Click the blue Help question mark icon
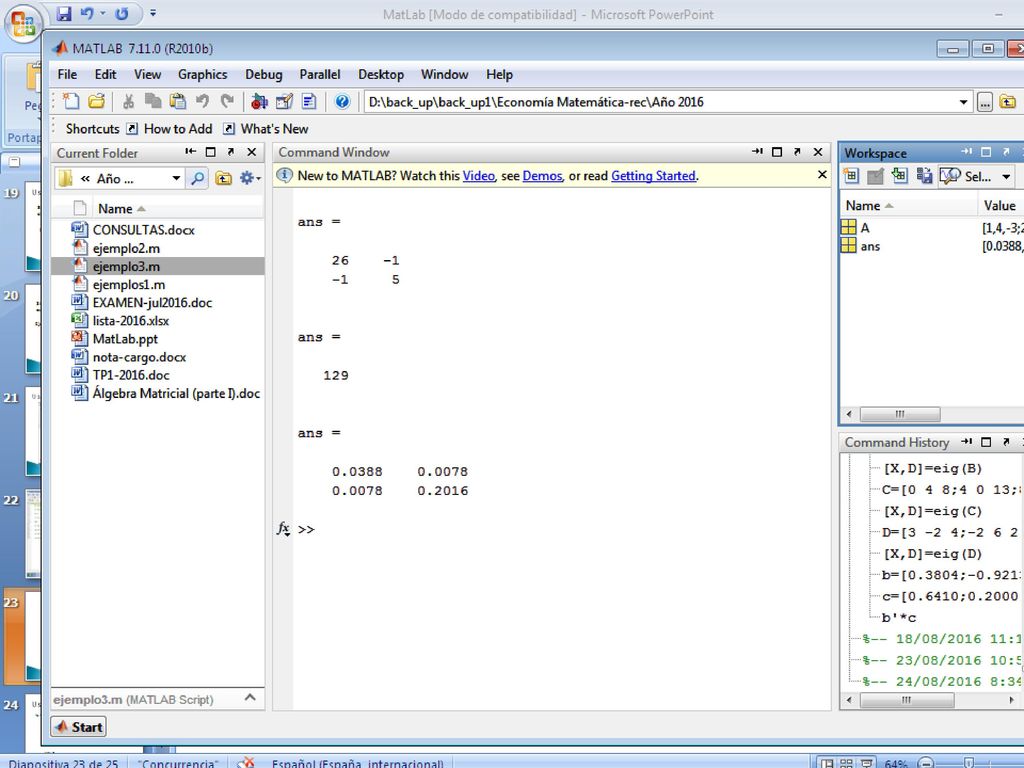1024x768 pixels. pos(342,101)
